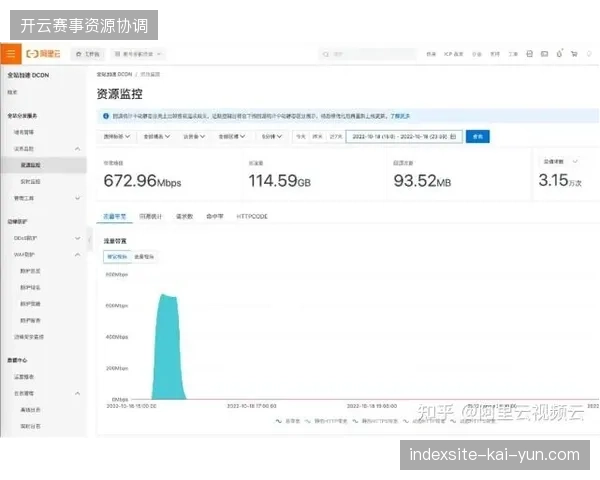Open 域名管理 in the sidebar

pyautogui.click(x=24, y=132)
